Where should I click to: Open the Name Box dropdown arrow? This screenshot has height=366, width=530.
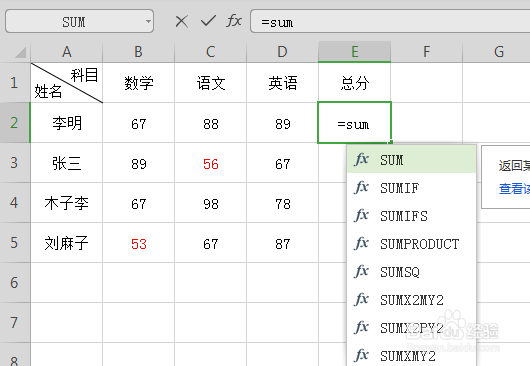(148, 22)
